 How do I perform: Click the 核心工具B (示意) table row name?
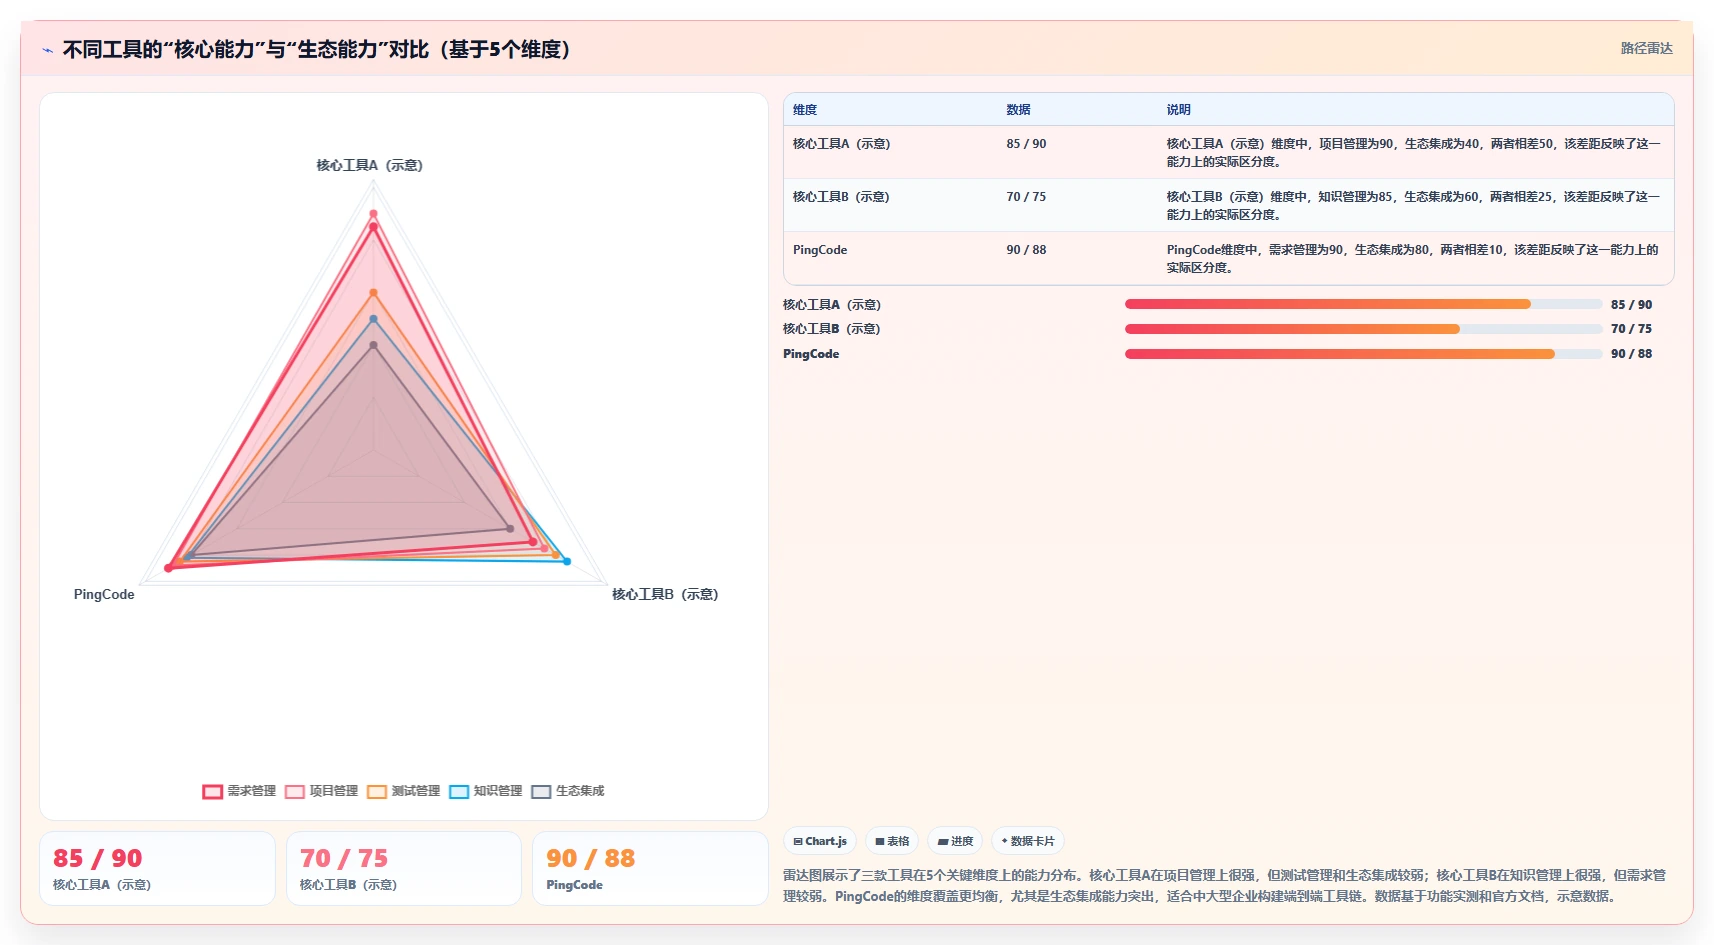click(841, 197)
